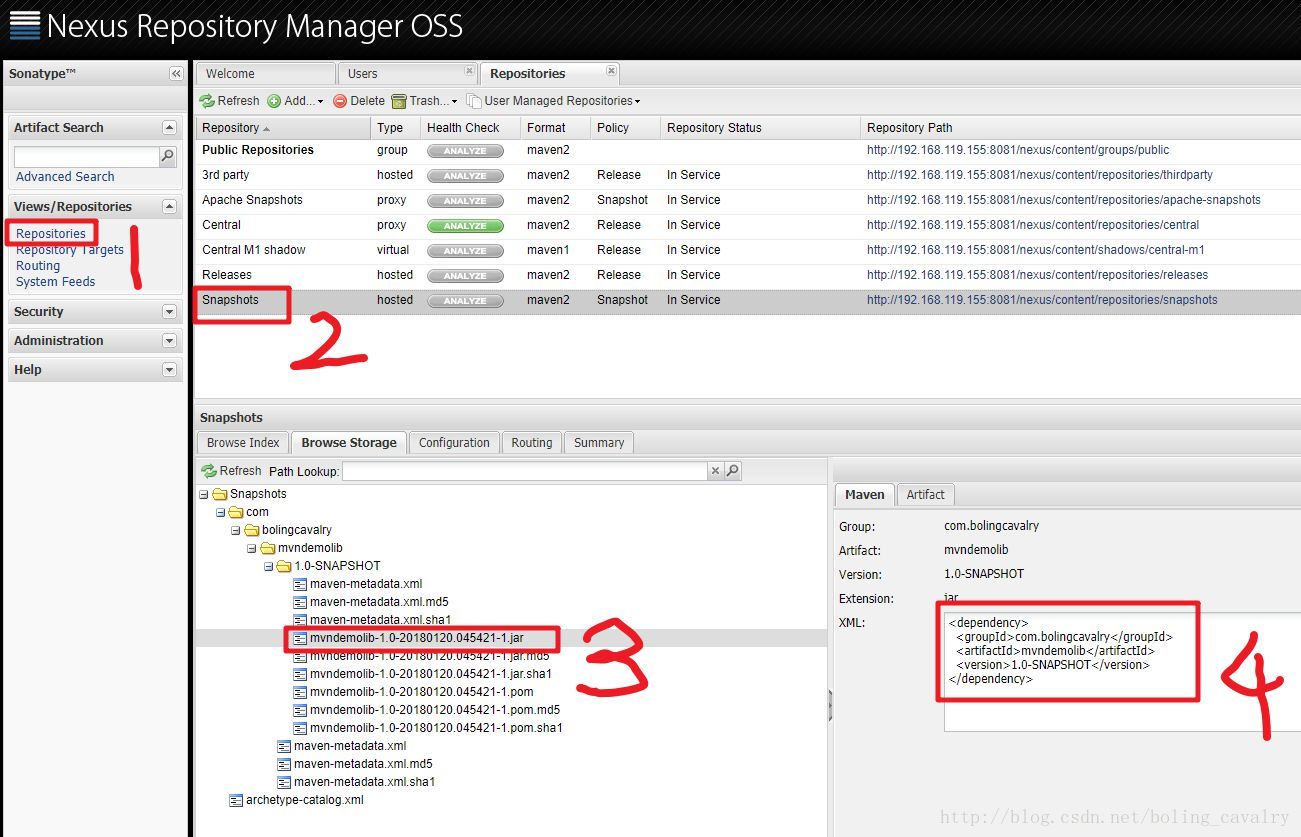
Task: Open the Add repository dropdown
Action: click(x=295, y=101)
